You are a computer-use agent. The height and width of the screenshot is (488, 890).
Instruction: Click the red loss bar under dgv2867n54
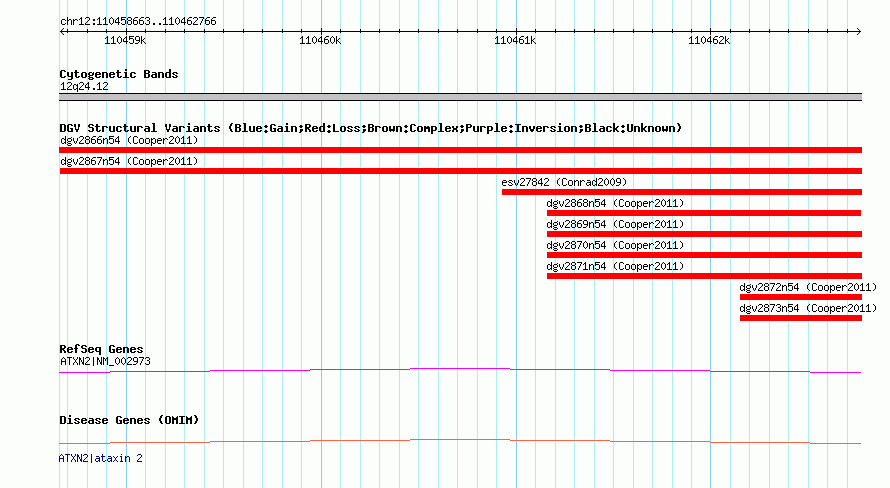click(x=460, y=171)
